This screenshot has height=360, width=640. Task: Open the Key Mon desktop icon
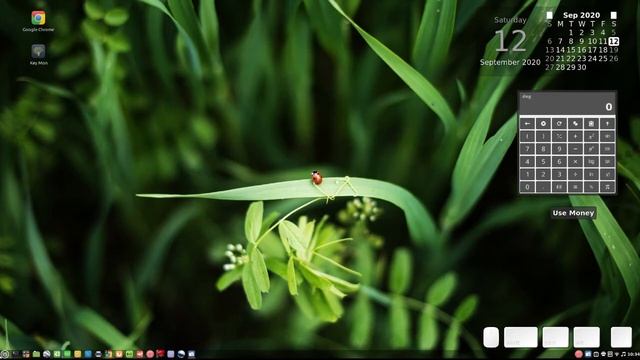click(38, 55)
